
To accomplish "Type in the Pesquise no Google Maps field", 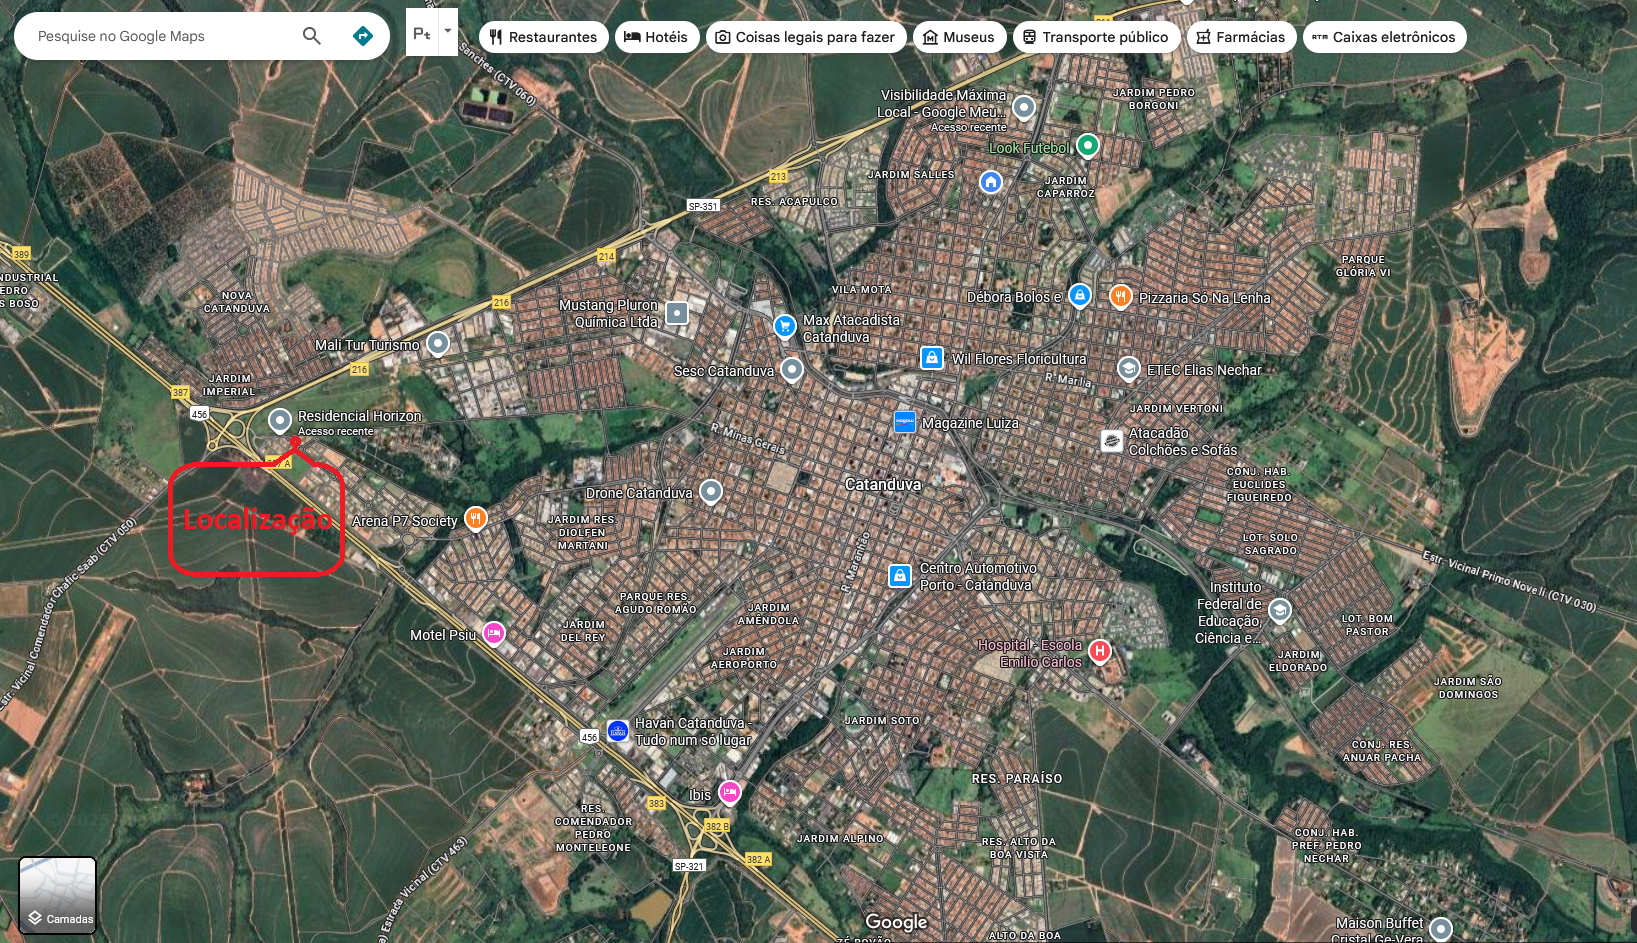I will point(160,36).
